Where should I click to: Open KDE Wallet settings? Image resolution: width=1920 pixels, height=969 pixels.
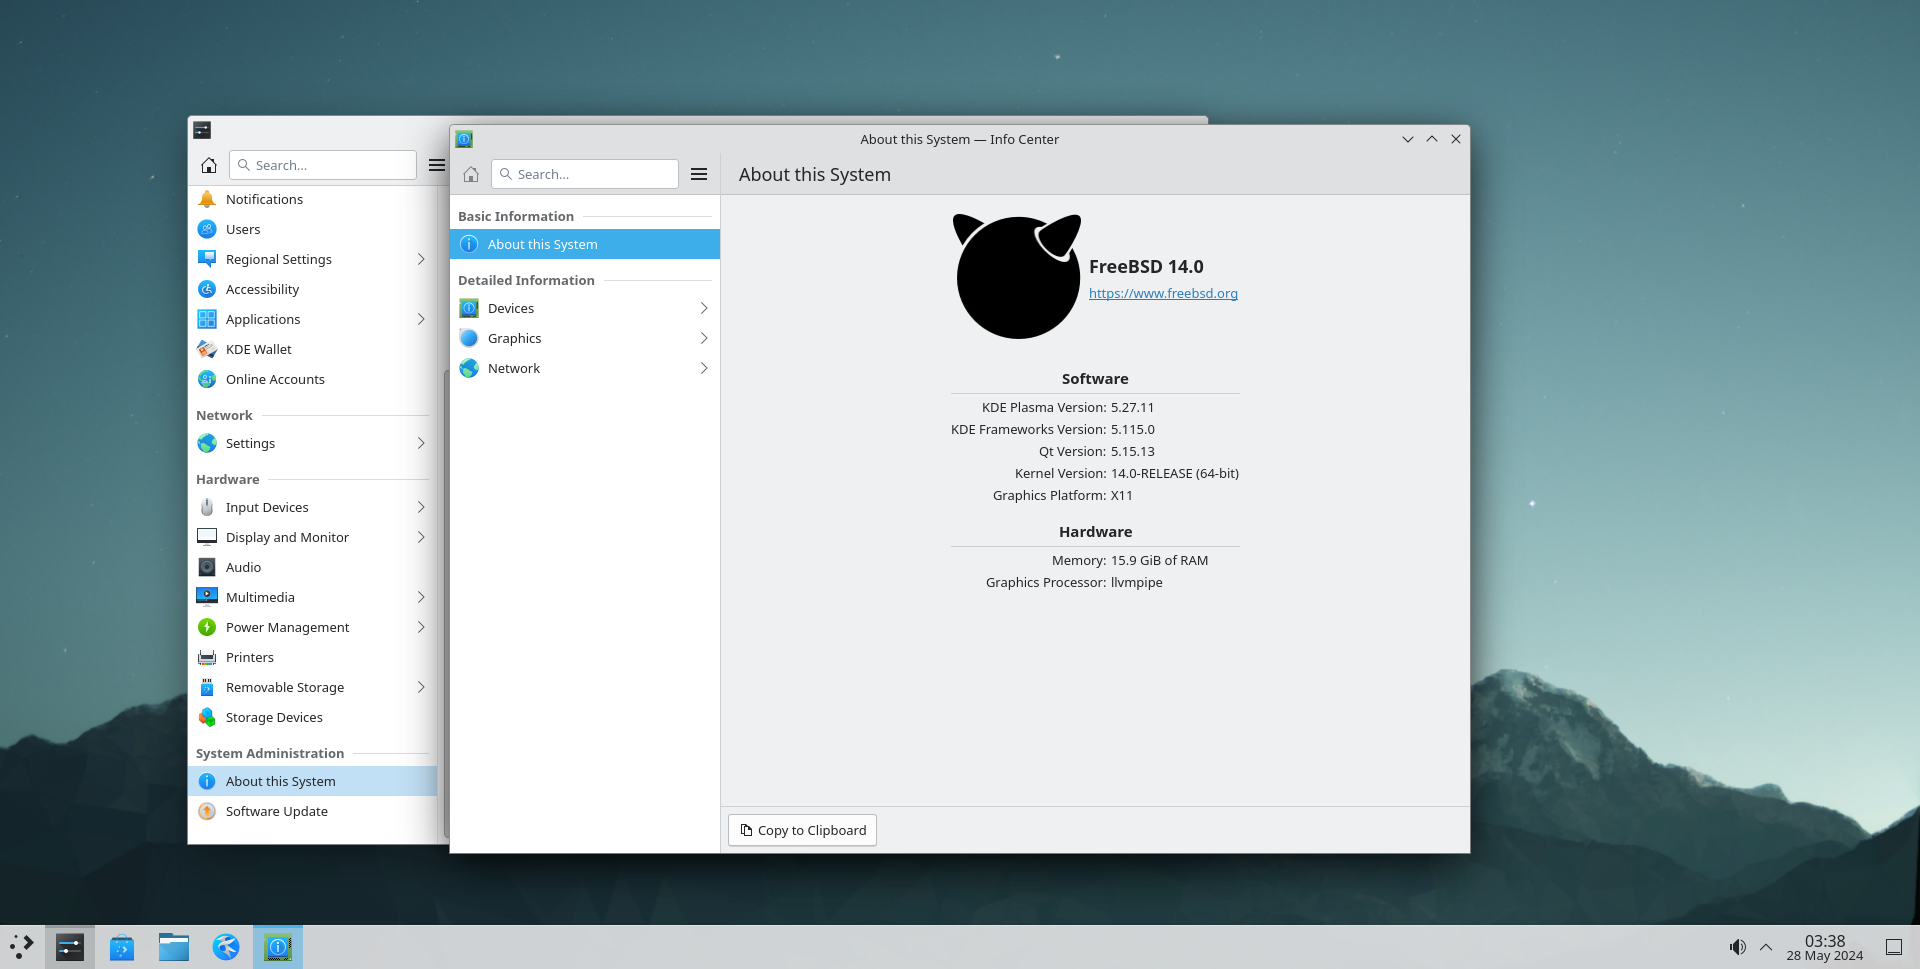pyautogui.click(x=258, y=349)
